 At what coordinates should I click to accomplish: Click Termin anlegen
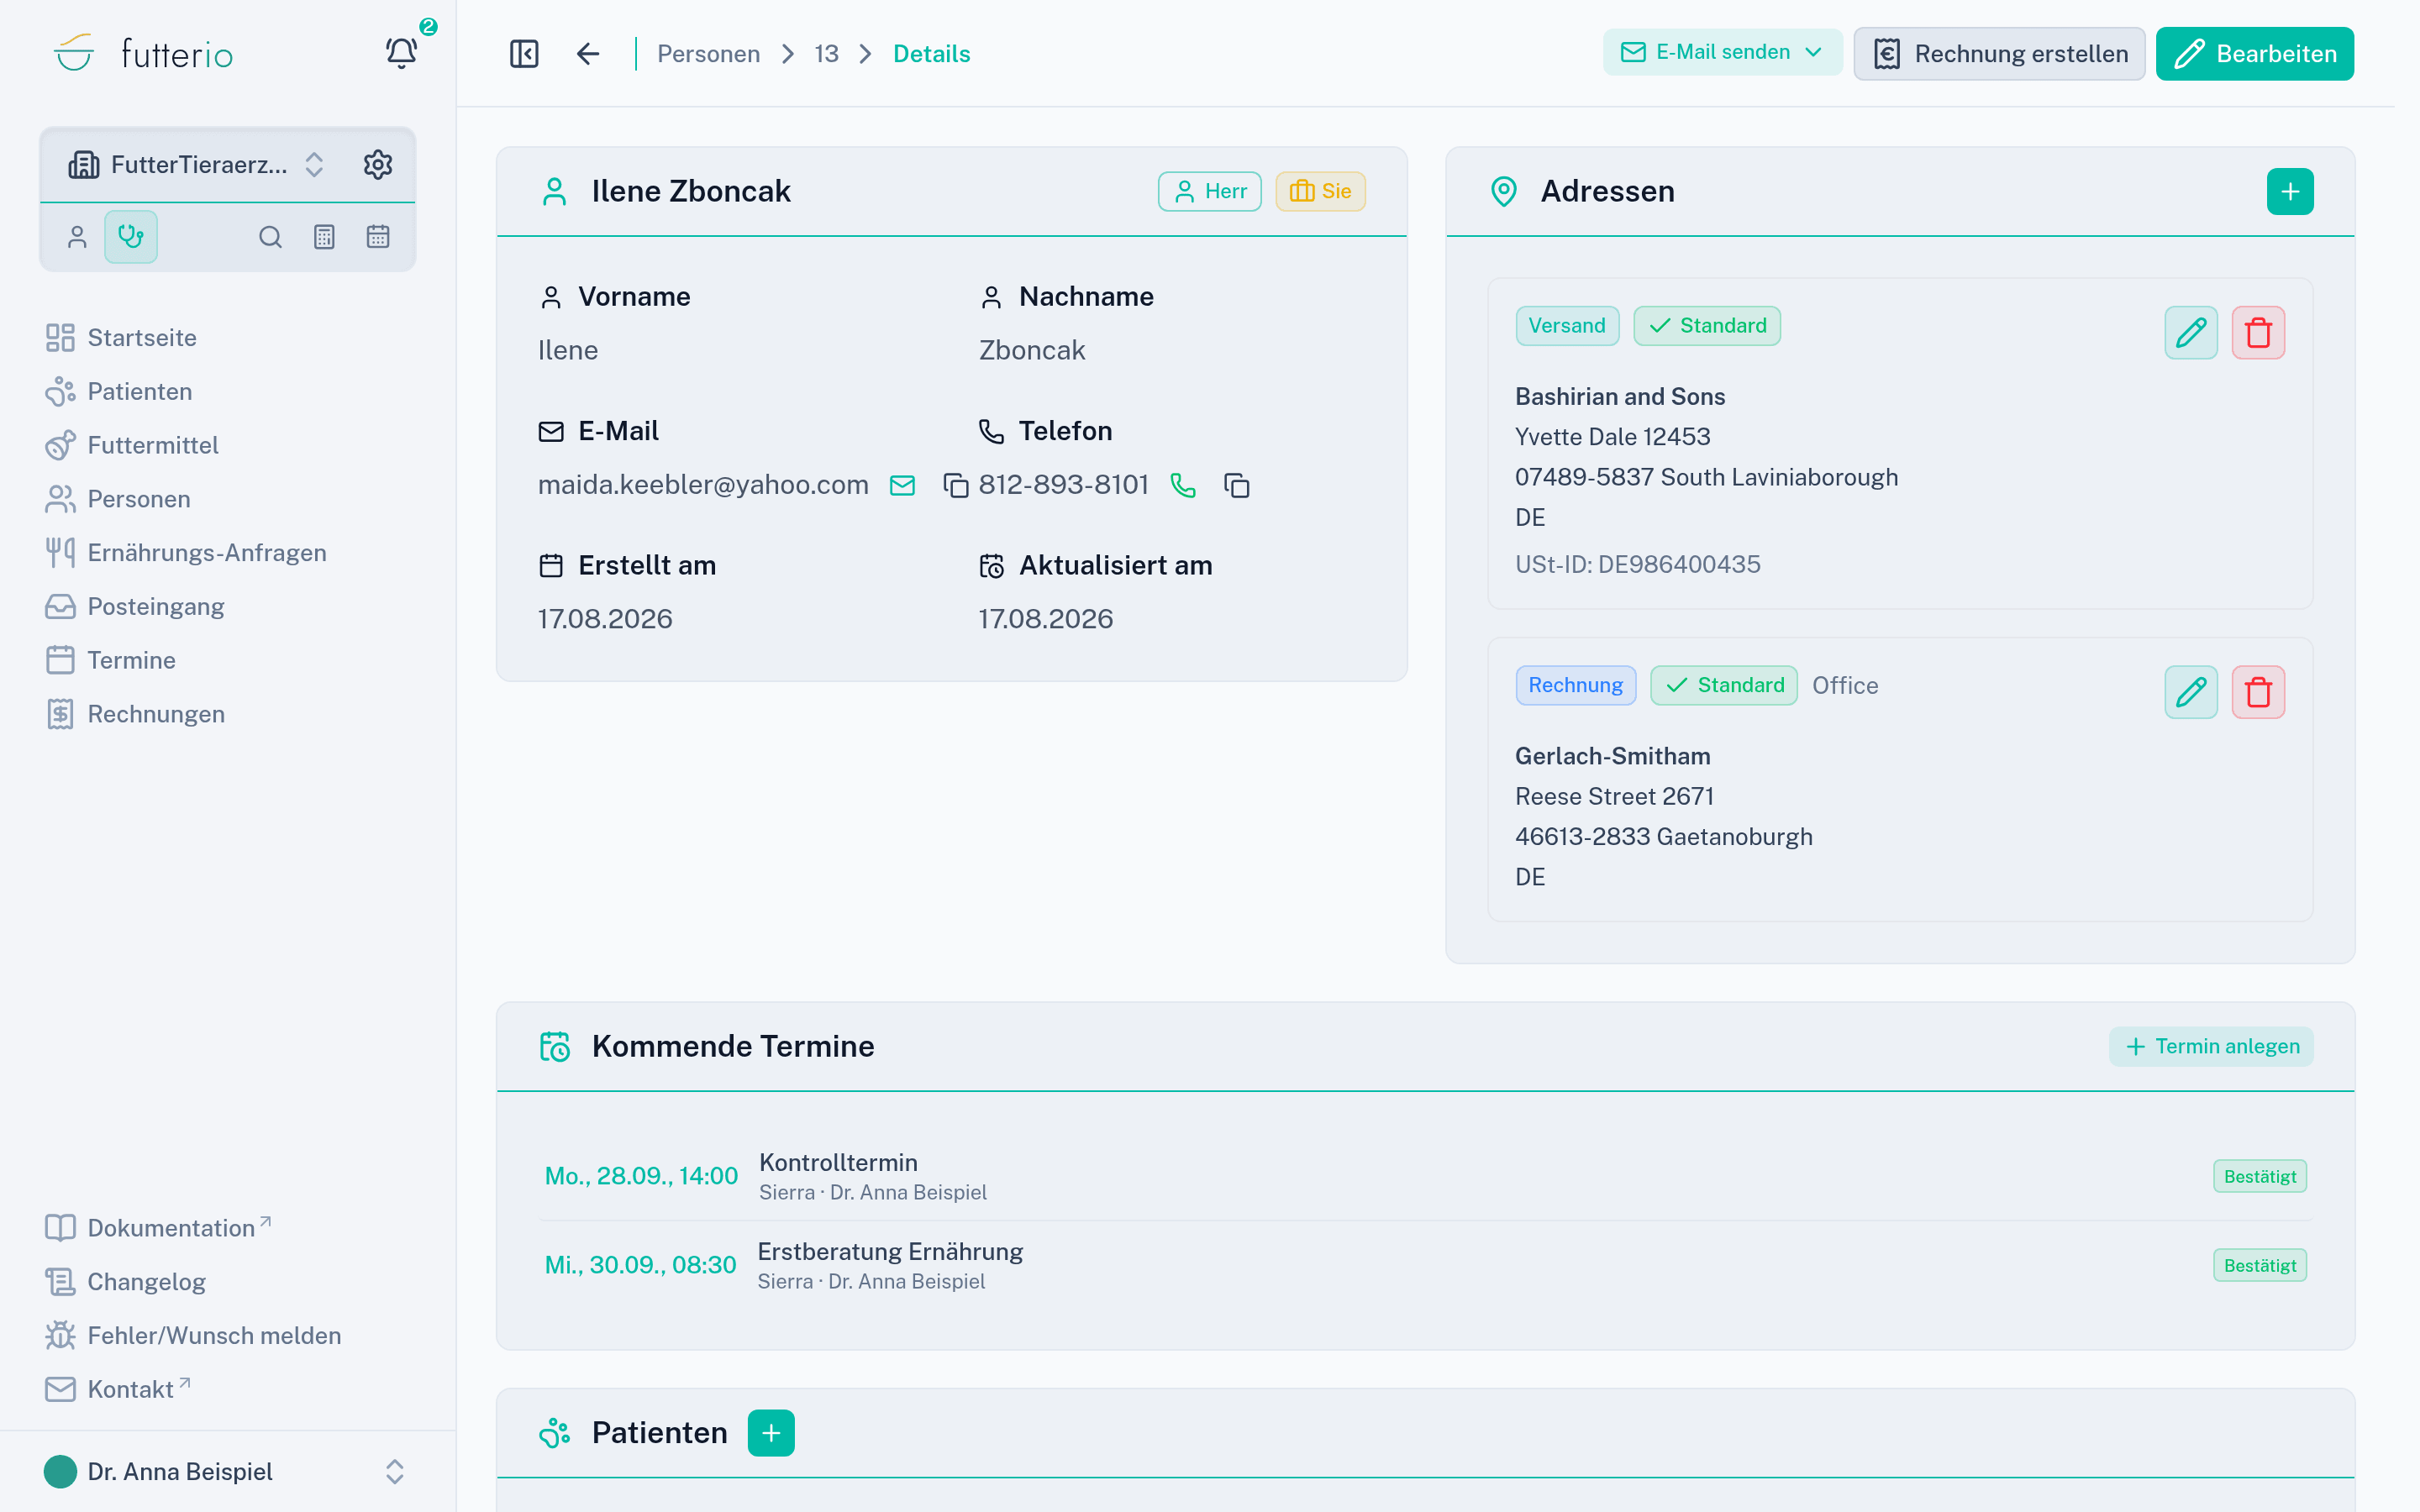[x=2211, y=1046]
